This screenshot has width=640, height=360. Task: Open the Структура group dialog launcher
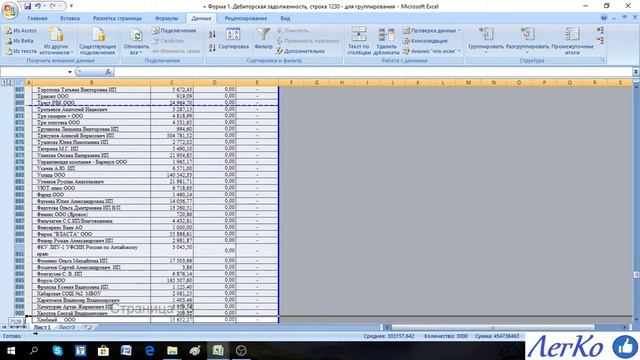[602, 60]
